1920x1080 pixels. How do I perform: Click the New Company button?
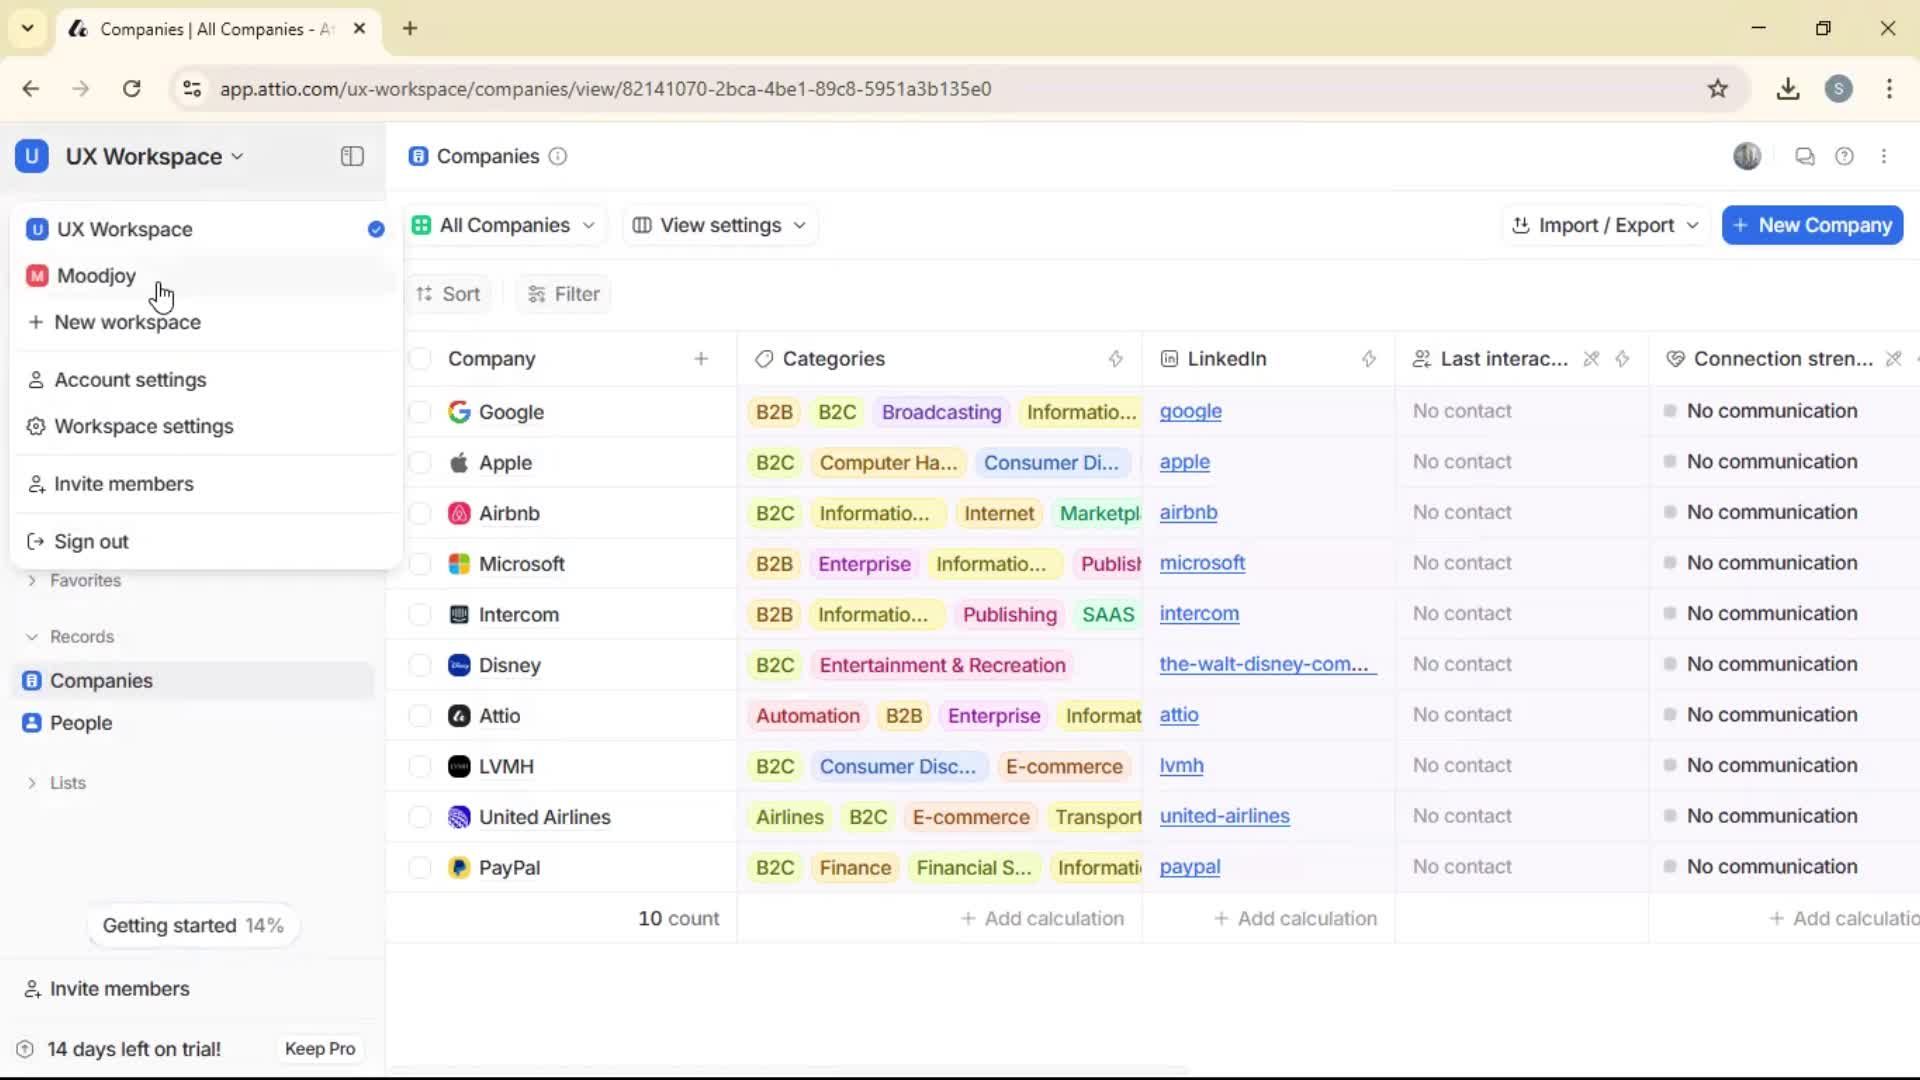[1812, 226]
